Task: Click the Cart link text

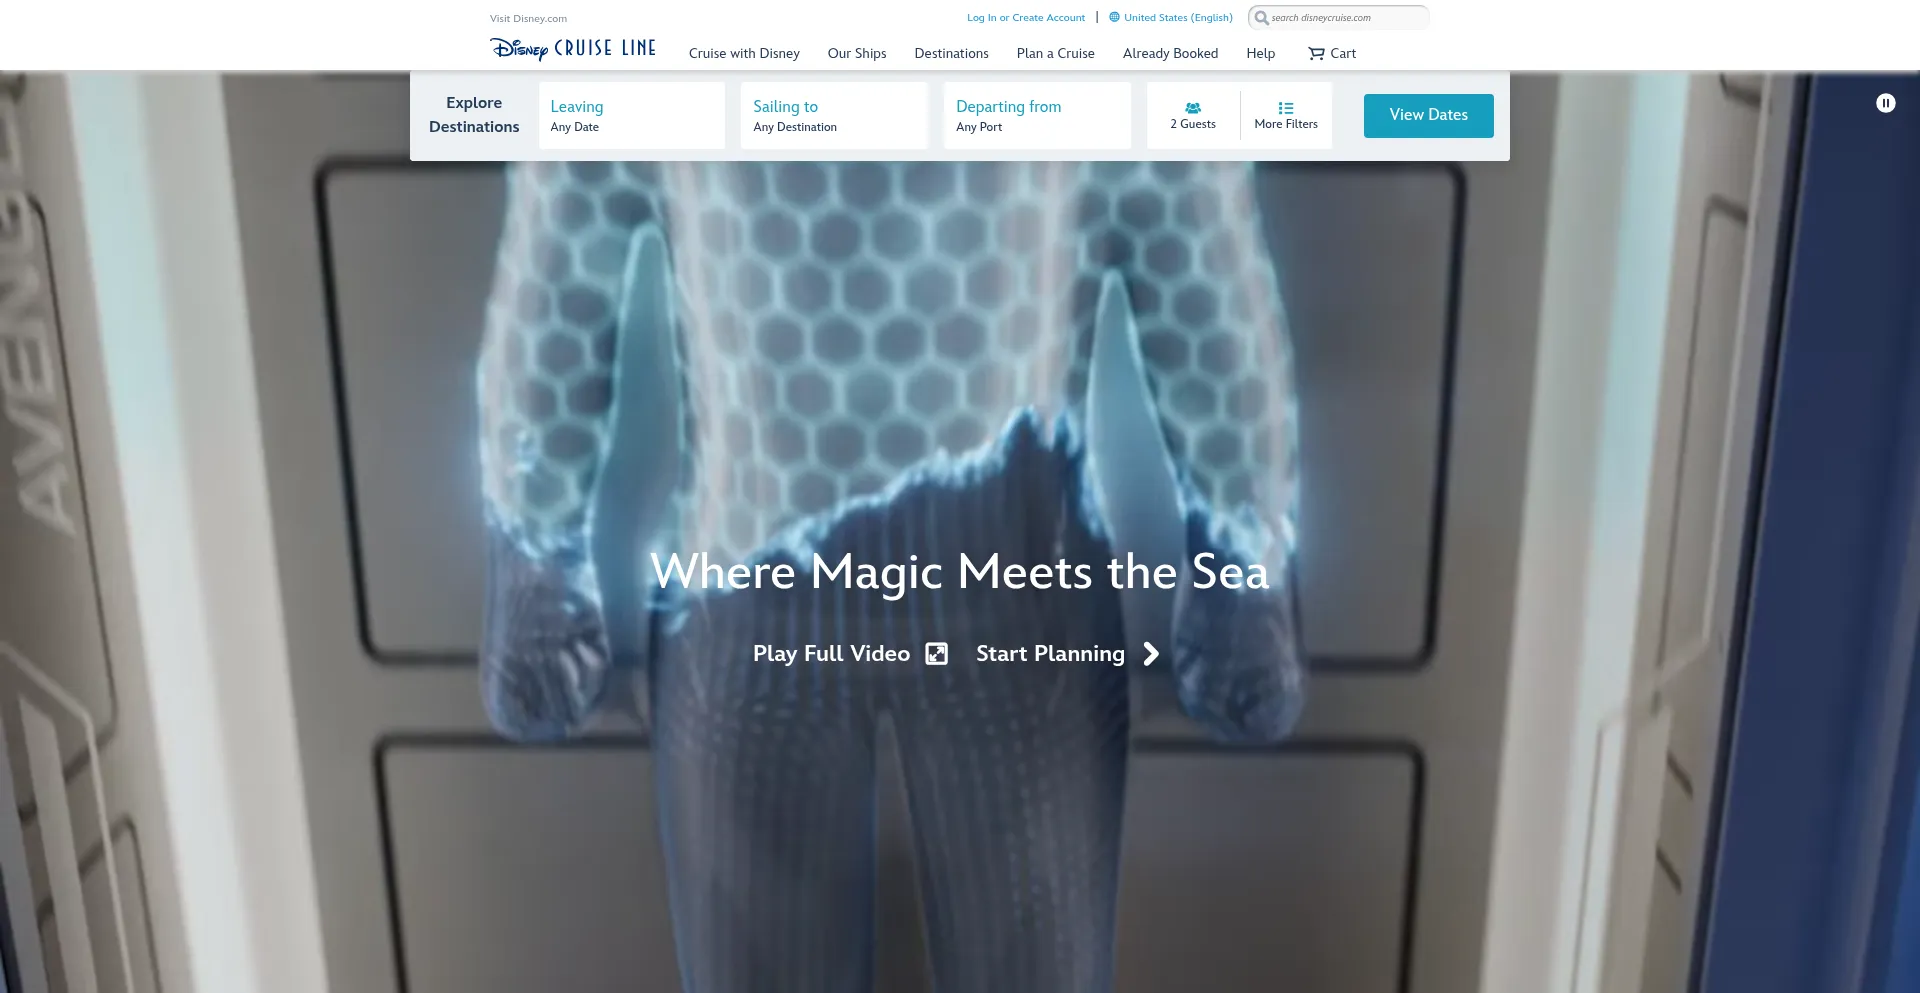Action: (1343, 54)
